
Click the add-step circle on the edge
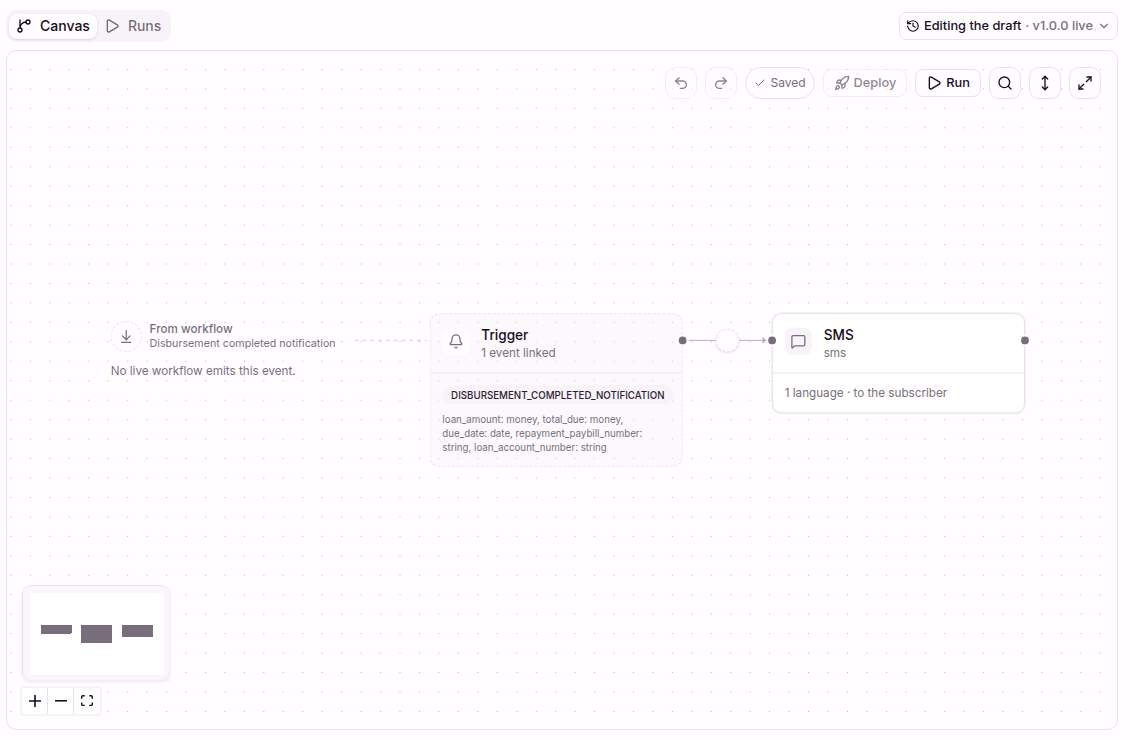(x=727, y=340)
